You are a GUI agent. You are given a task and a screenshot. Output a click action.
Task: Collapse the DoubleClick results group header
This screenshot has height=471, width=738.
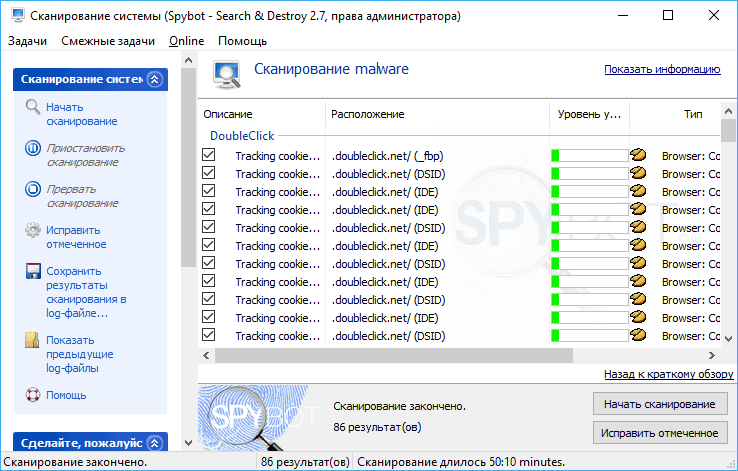click(242, 136)
